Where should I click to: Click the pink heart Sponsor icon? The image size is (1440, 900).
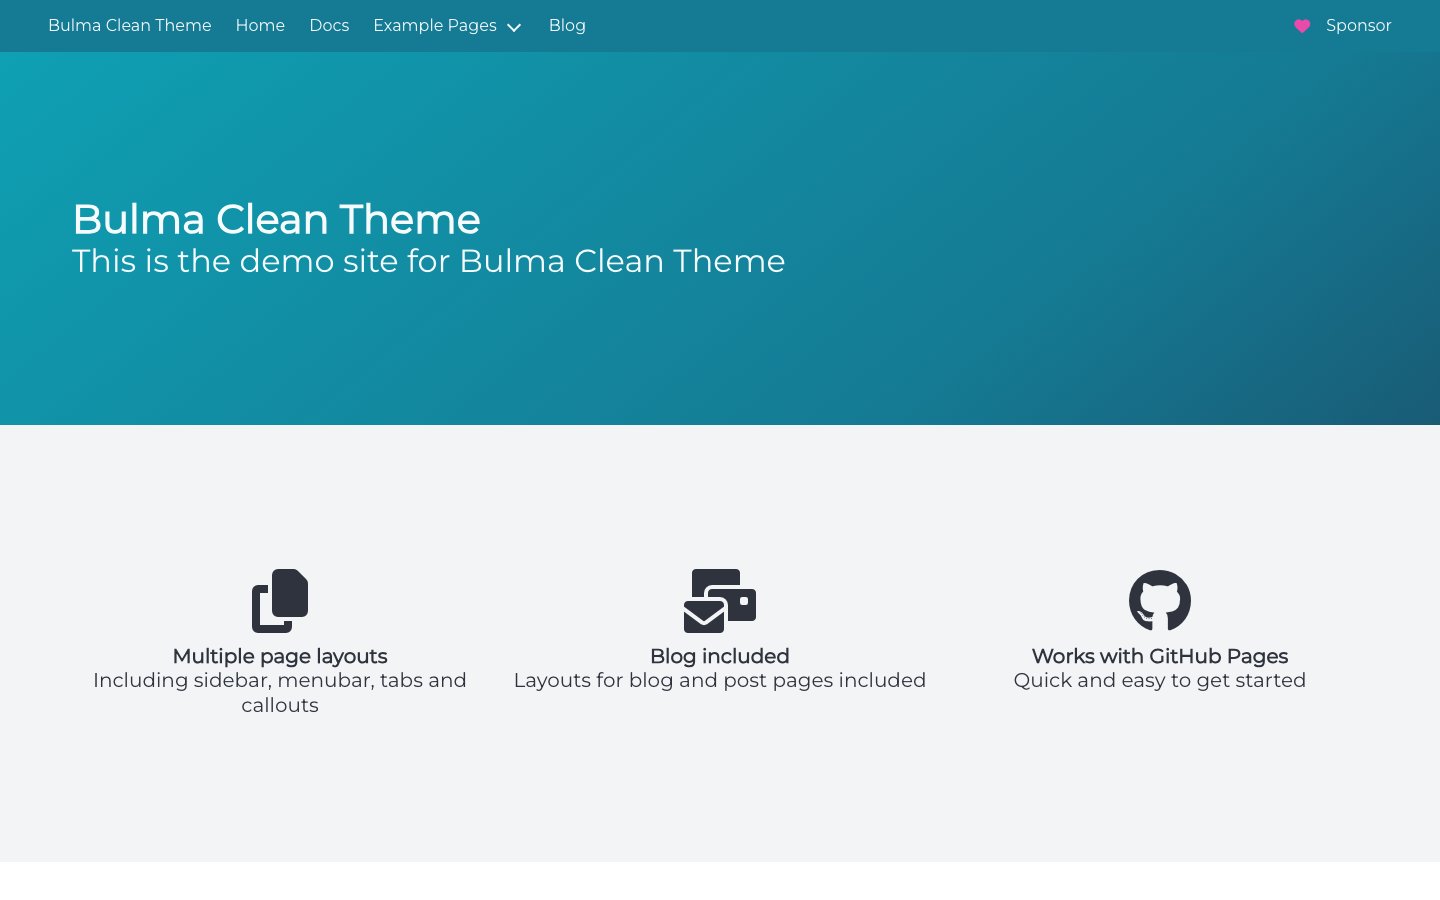click(x=1302, y=26)
